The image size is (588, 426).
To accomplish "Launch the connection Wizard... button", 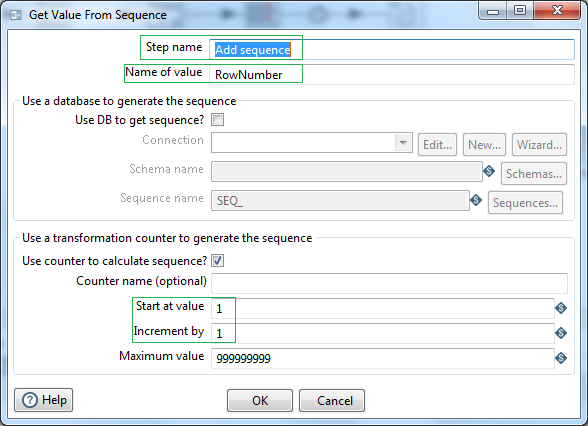I will [x=539, y=144].
